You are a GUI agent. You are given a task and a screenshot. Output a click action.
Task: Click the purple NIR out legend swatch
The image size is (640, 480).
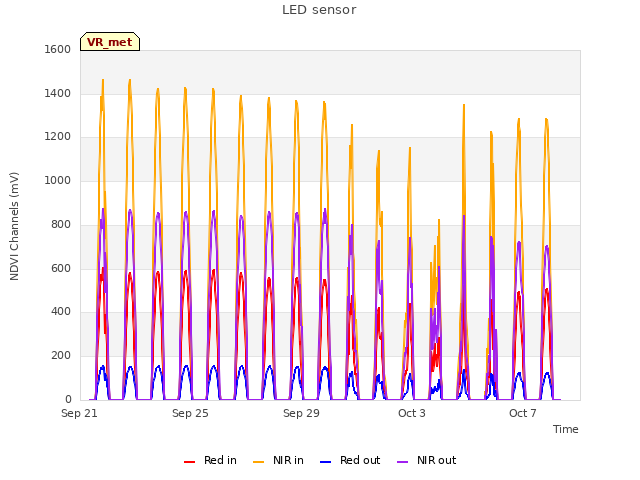402,462
